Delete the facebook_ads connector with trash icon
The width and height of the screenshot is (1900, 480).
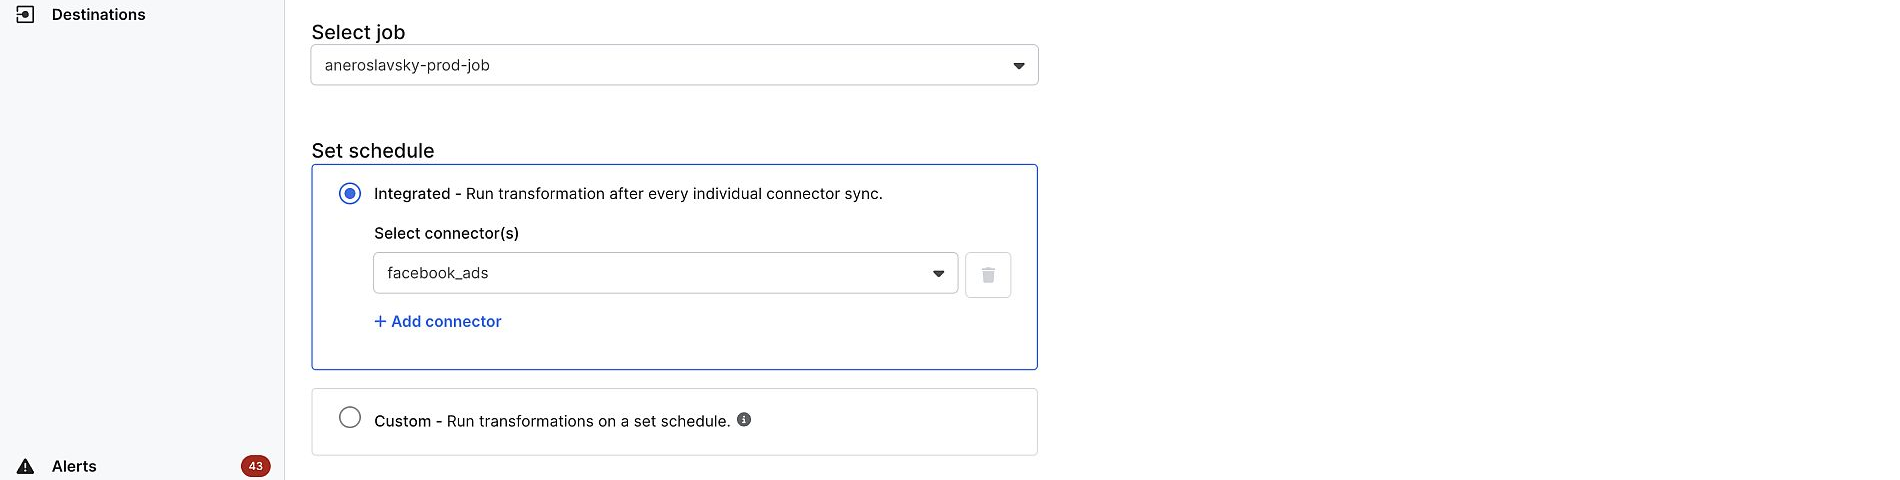[988, 275]
